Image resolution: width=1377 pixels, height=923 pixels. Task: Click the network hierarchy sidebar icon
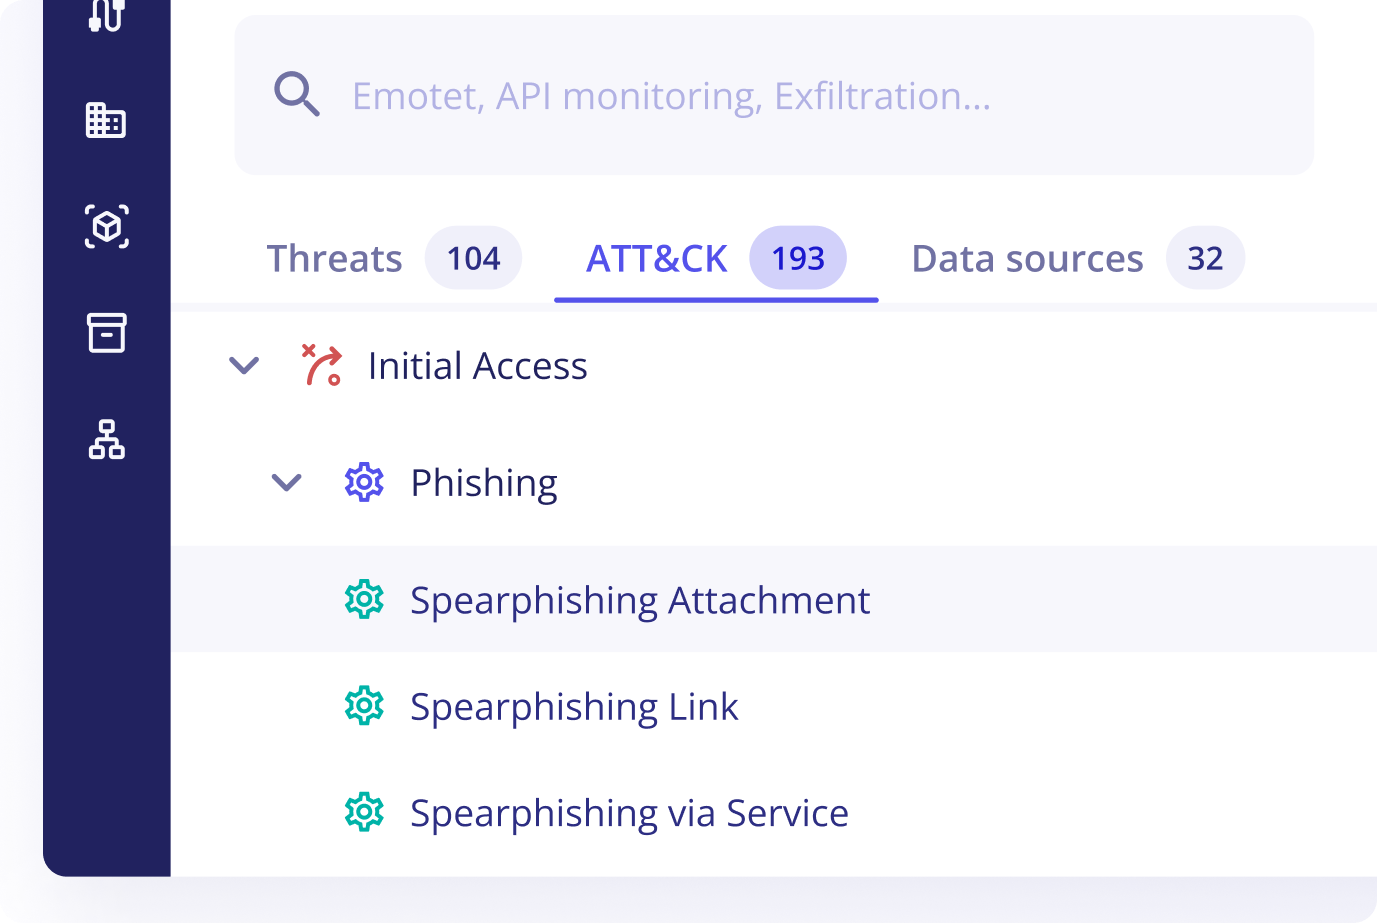pos(106,439)
